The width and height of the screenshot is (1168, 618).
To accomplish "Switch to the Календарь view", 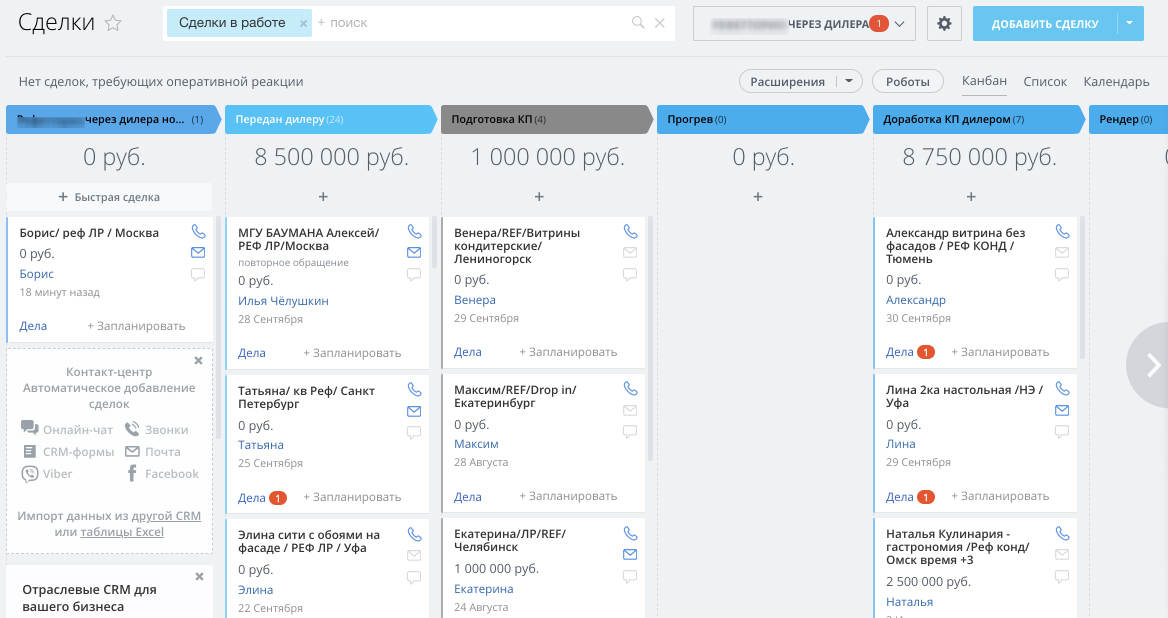I will click(x=1116, y=82).
